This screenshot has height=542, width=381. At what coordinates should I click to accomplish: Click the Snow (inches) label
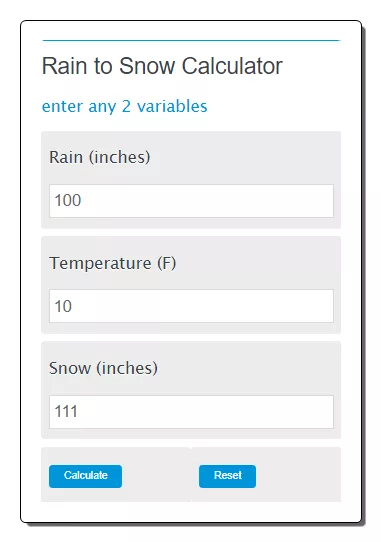103,368
